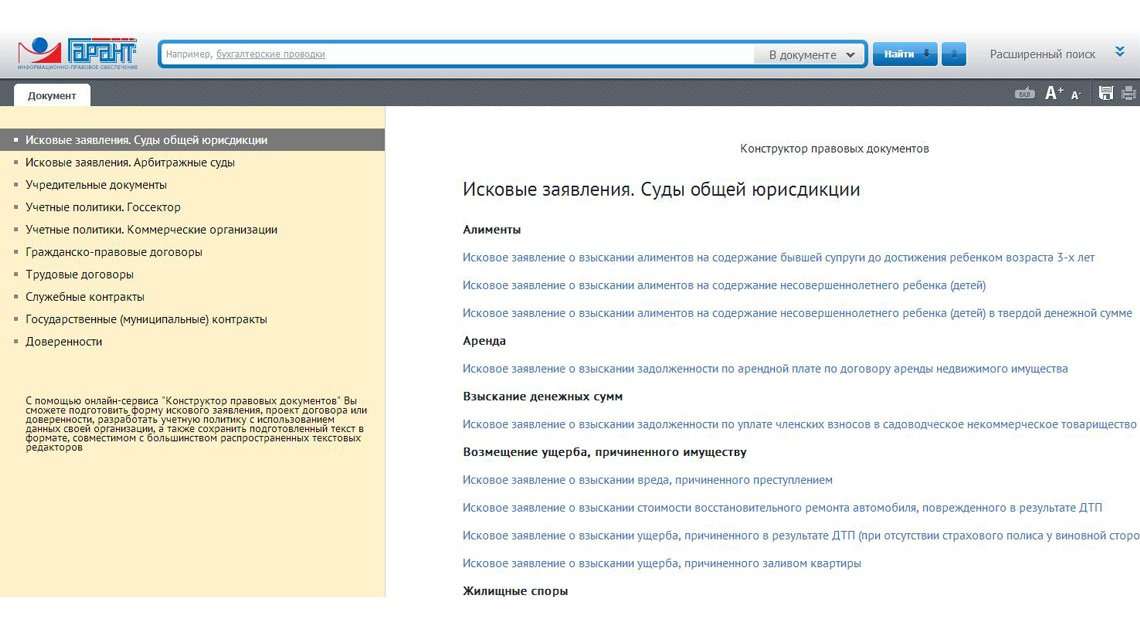Open claim for harm "причиненного преступлением"

647,480
